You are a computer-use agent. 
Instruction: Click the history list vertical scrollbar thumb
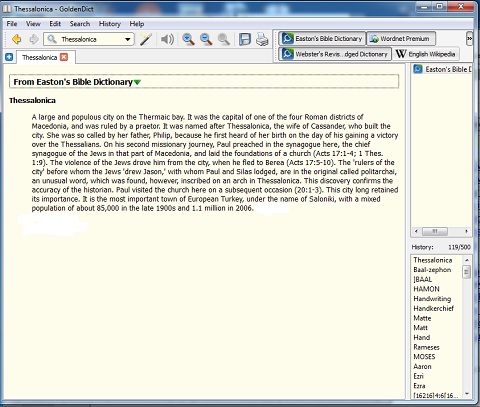pyautogui.click(x=467, y=272)
